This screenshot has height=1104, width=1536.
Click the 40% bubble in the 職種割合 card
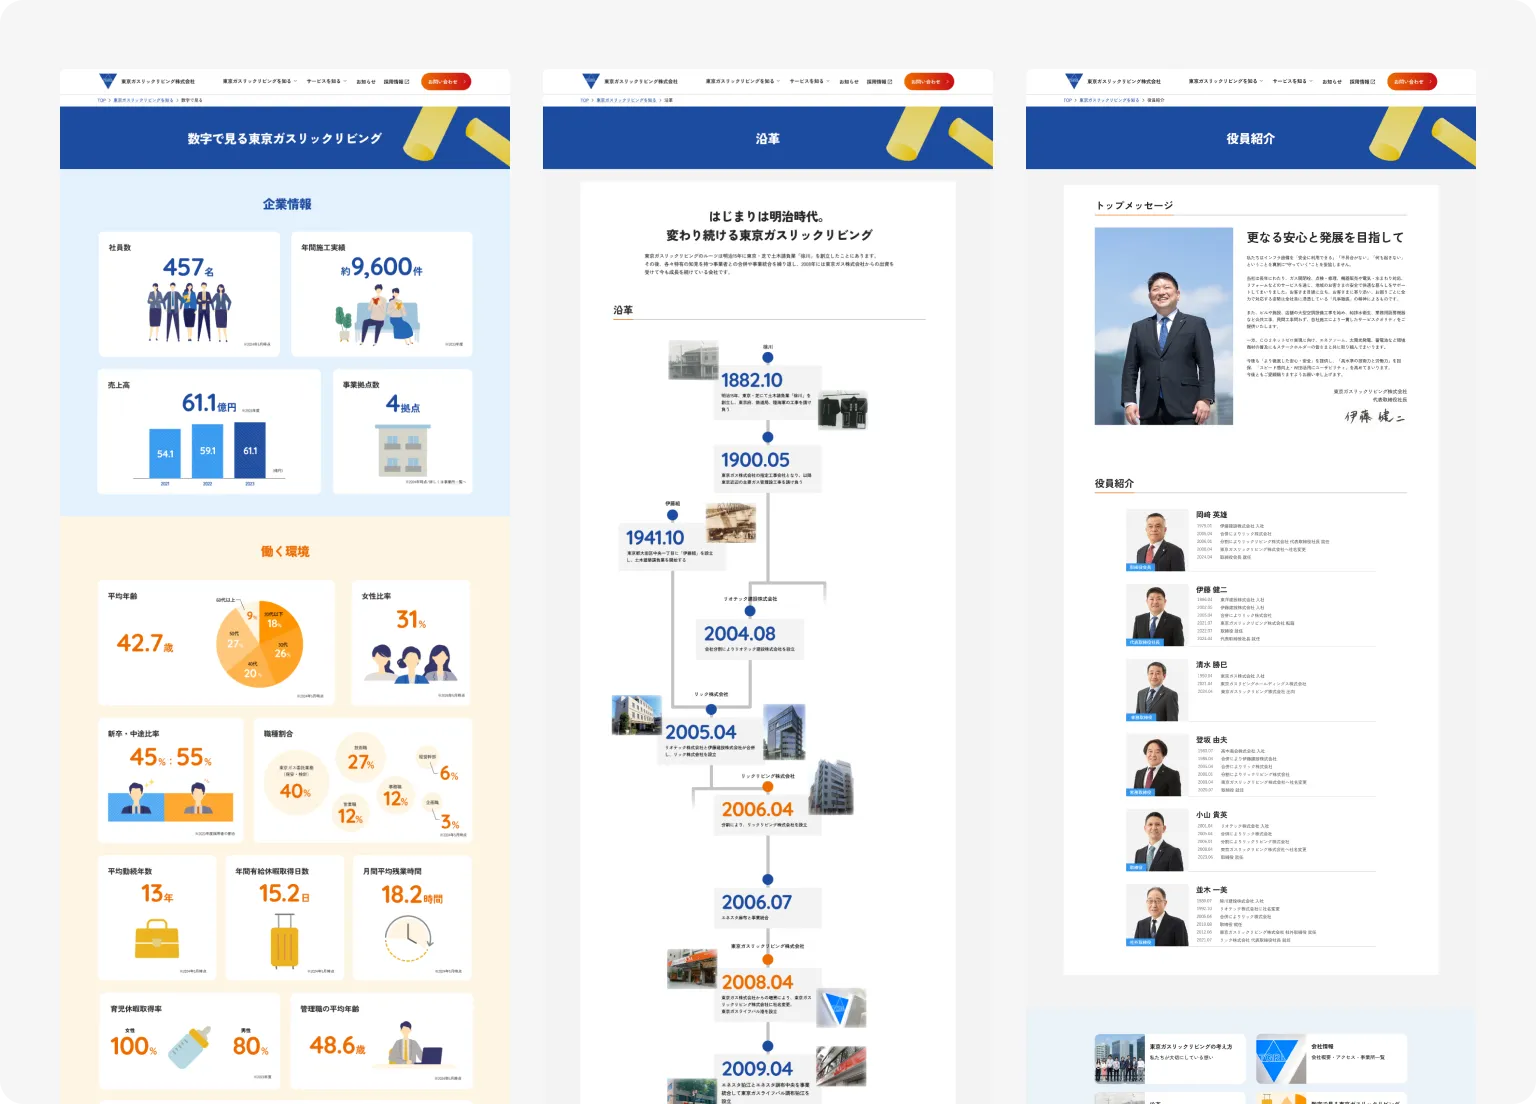(x=295, y=782)
